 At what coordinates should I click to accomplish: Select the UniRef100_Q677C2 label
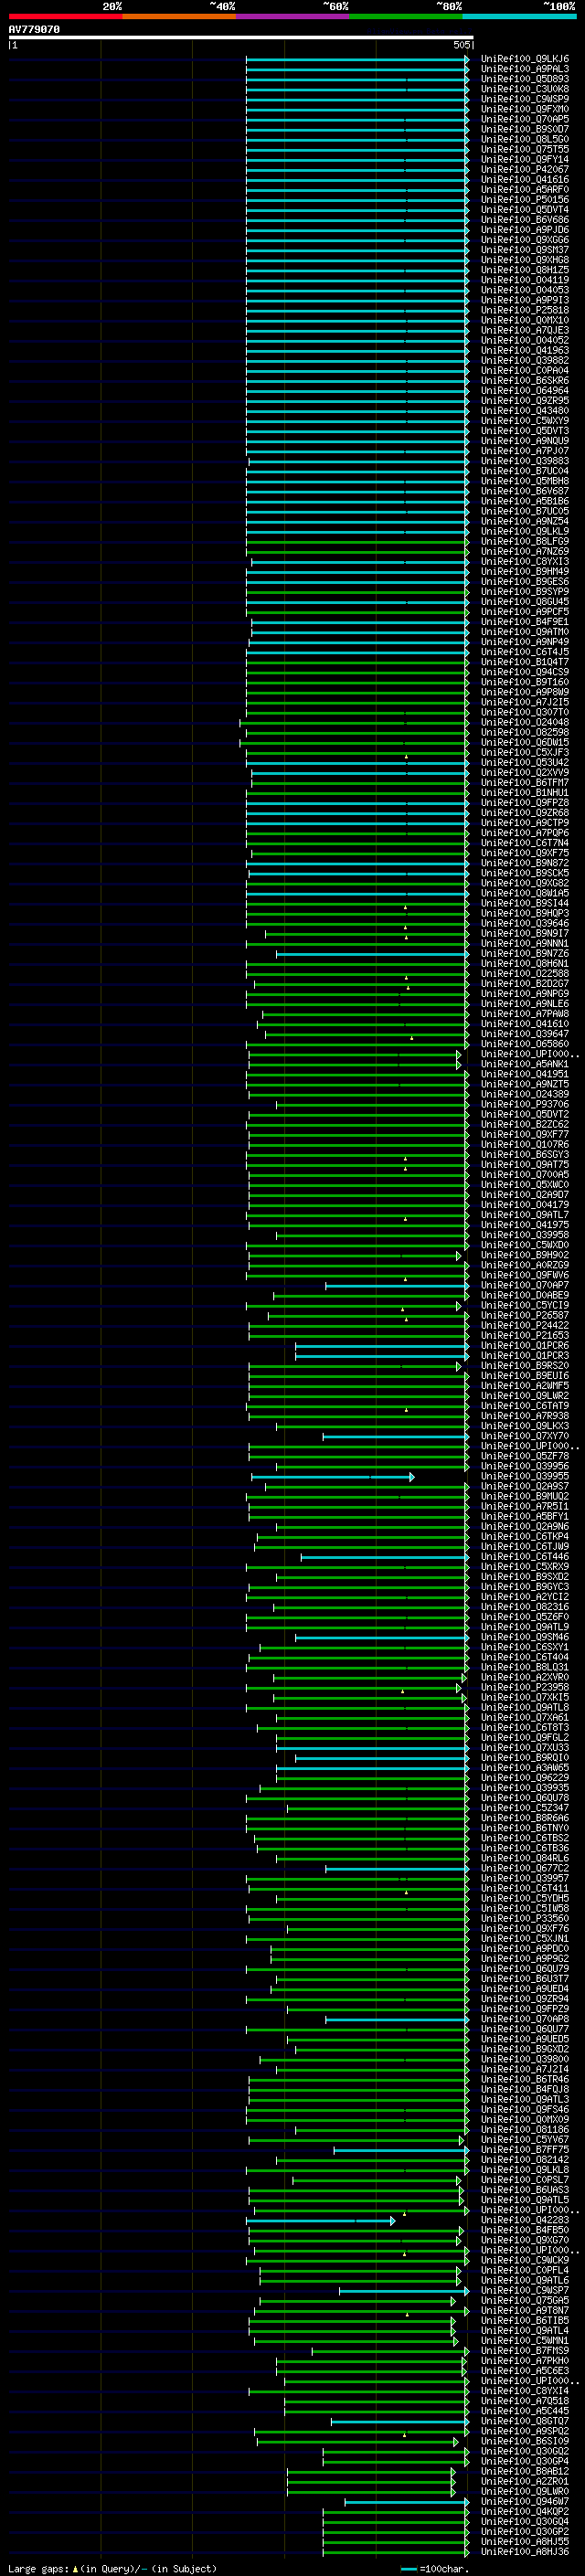(524, 1869)
